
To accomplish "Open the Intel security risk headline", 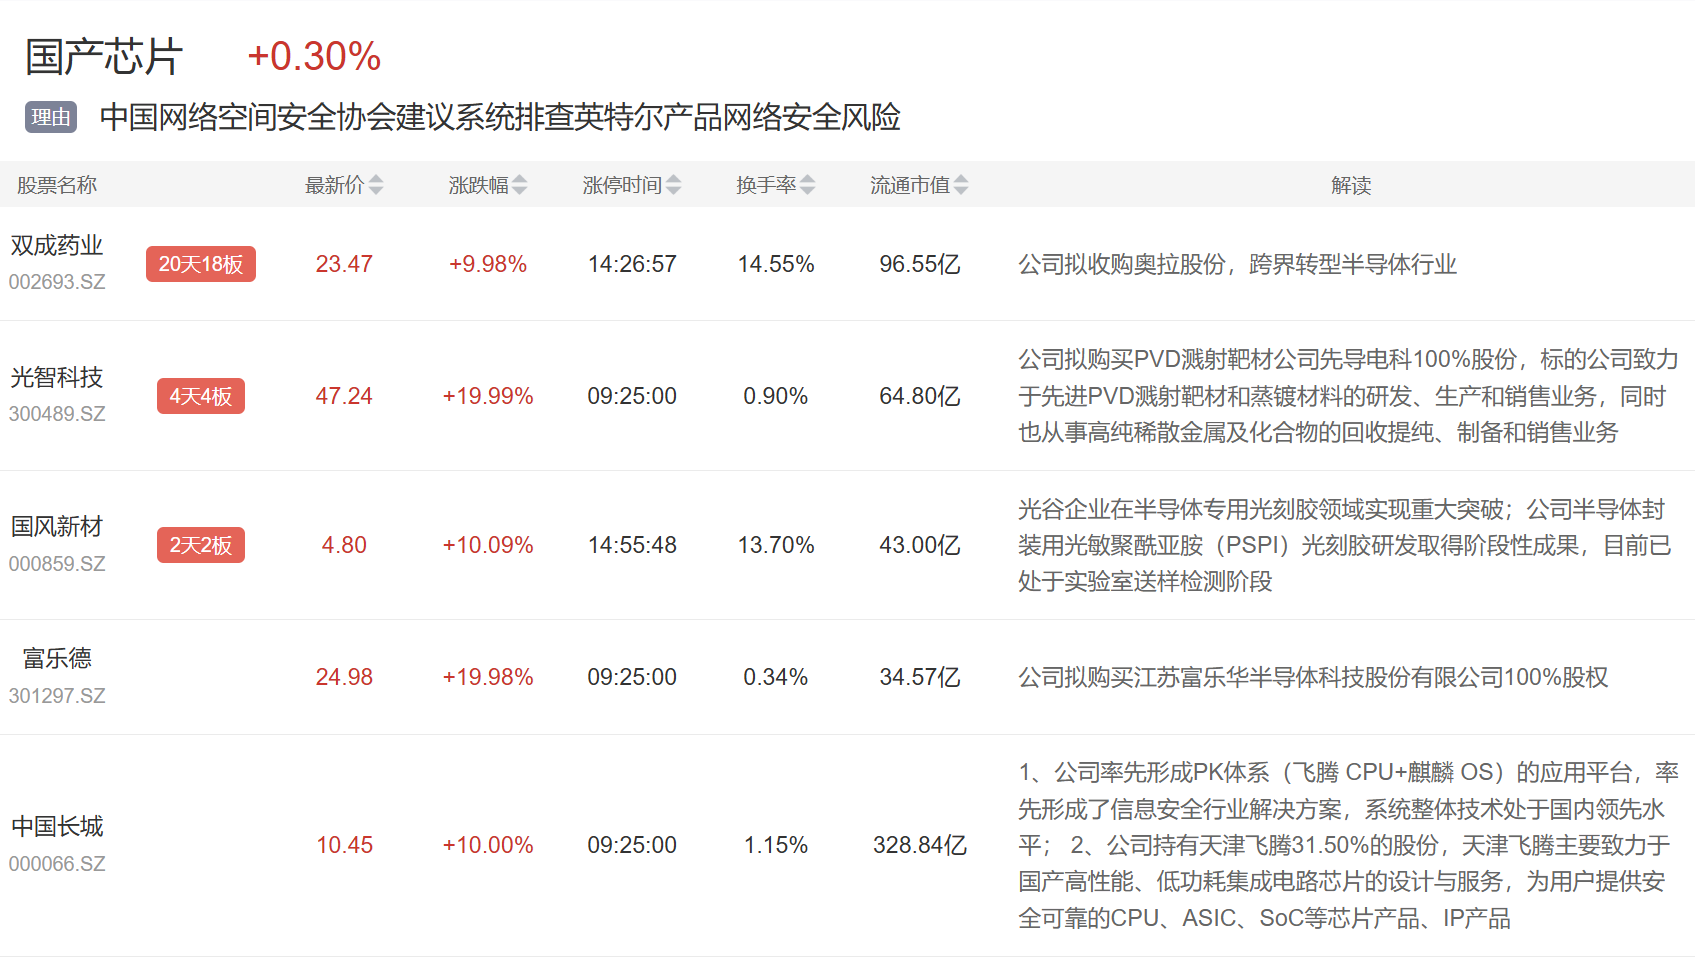I will 500,117.
